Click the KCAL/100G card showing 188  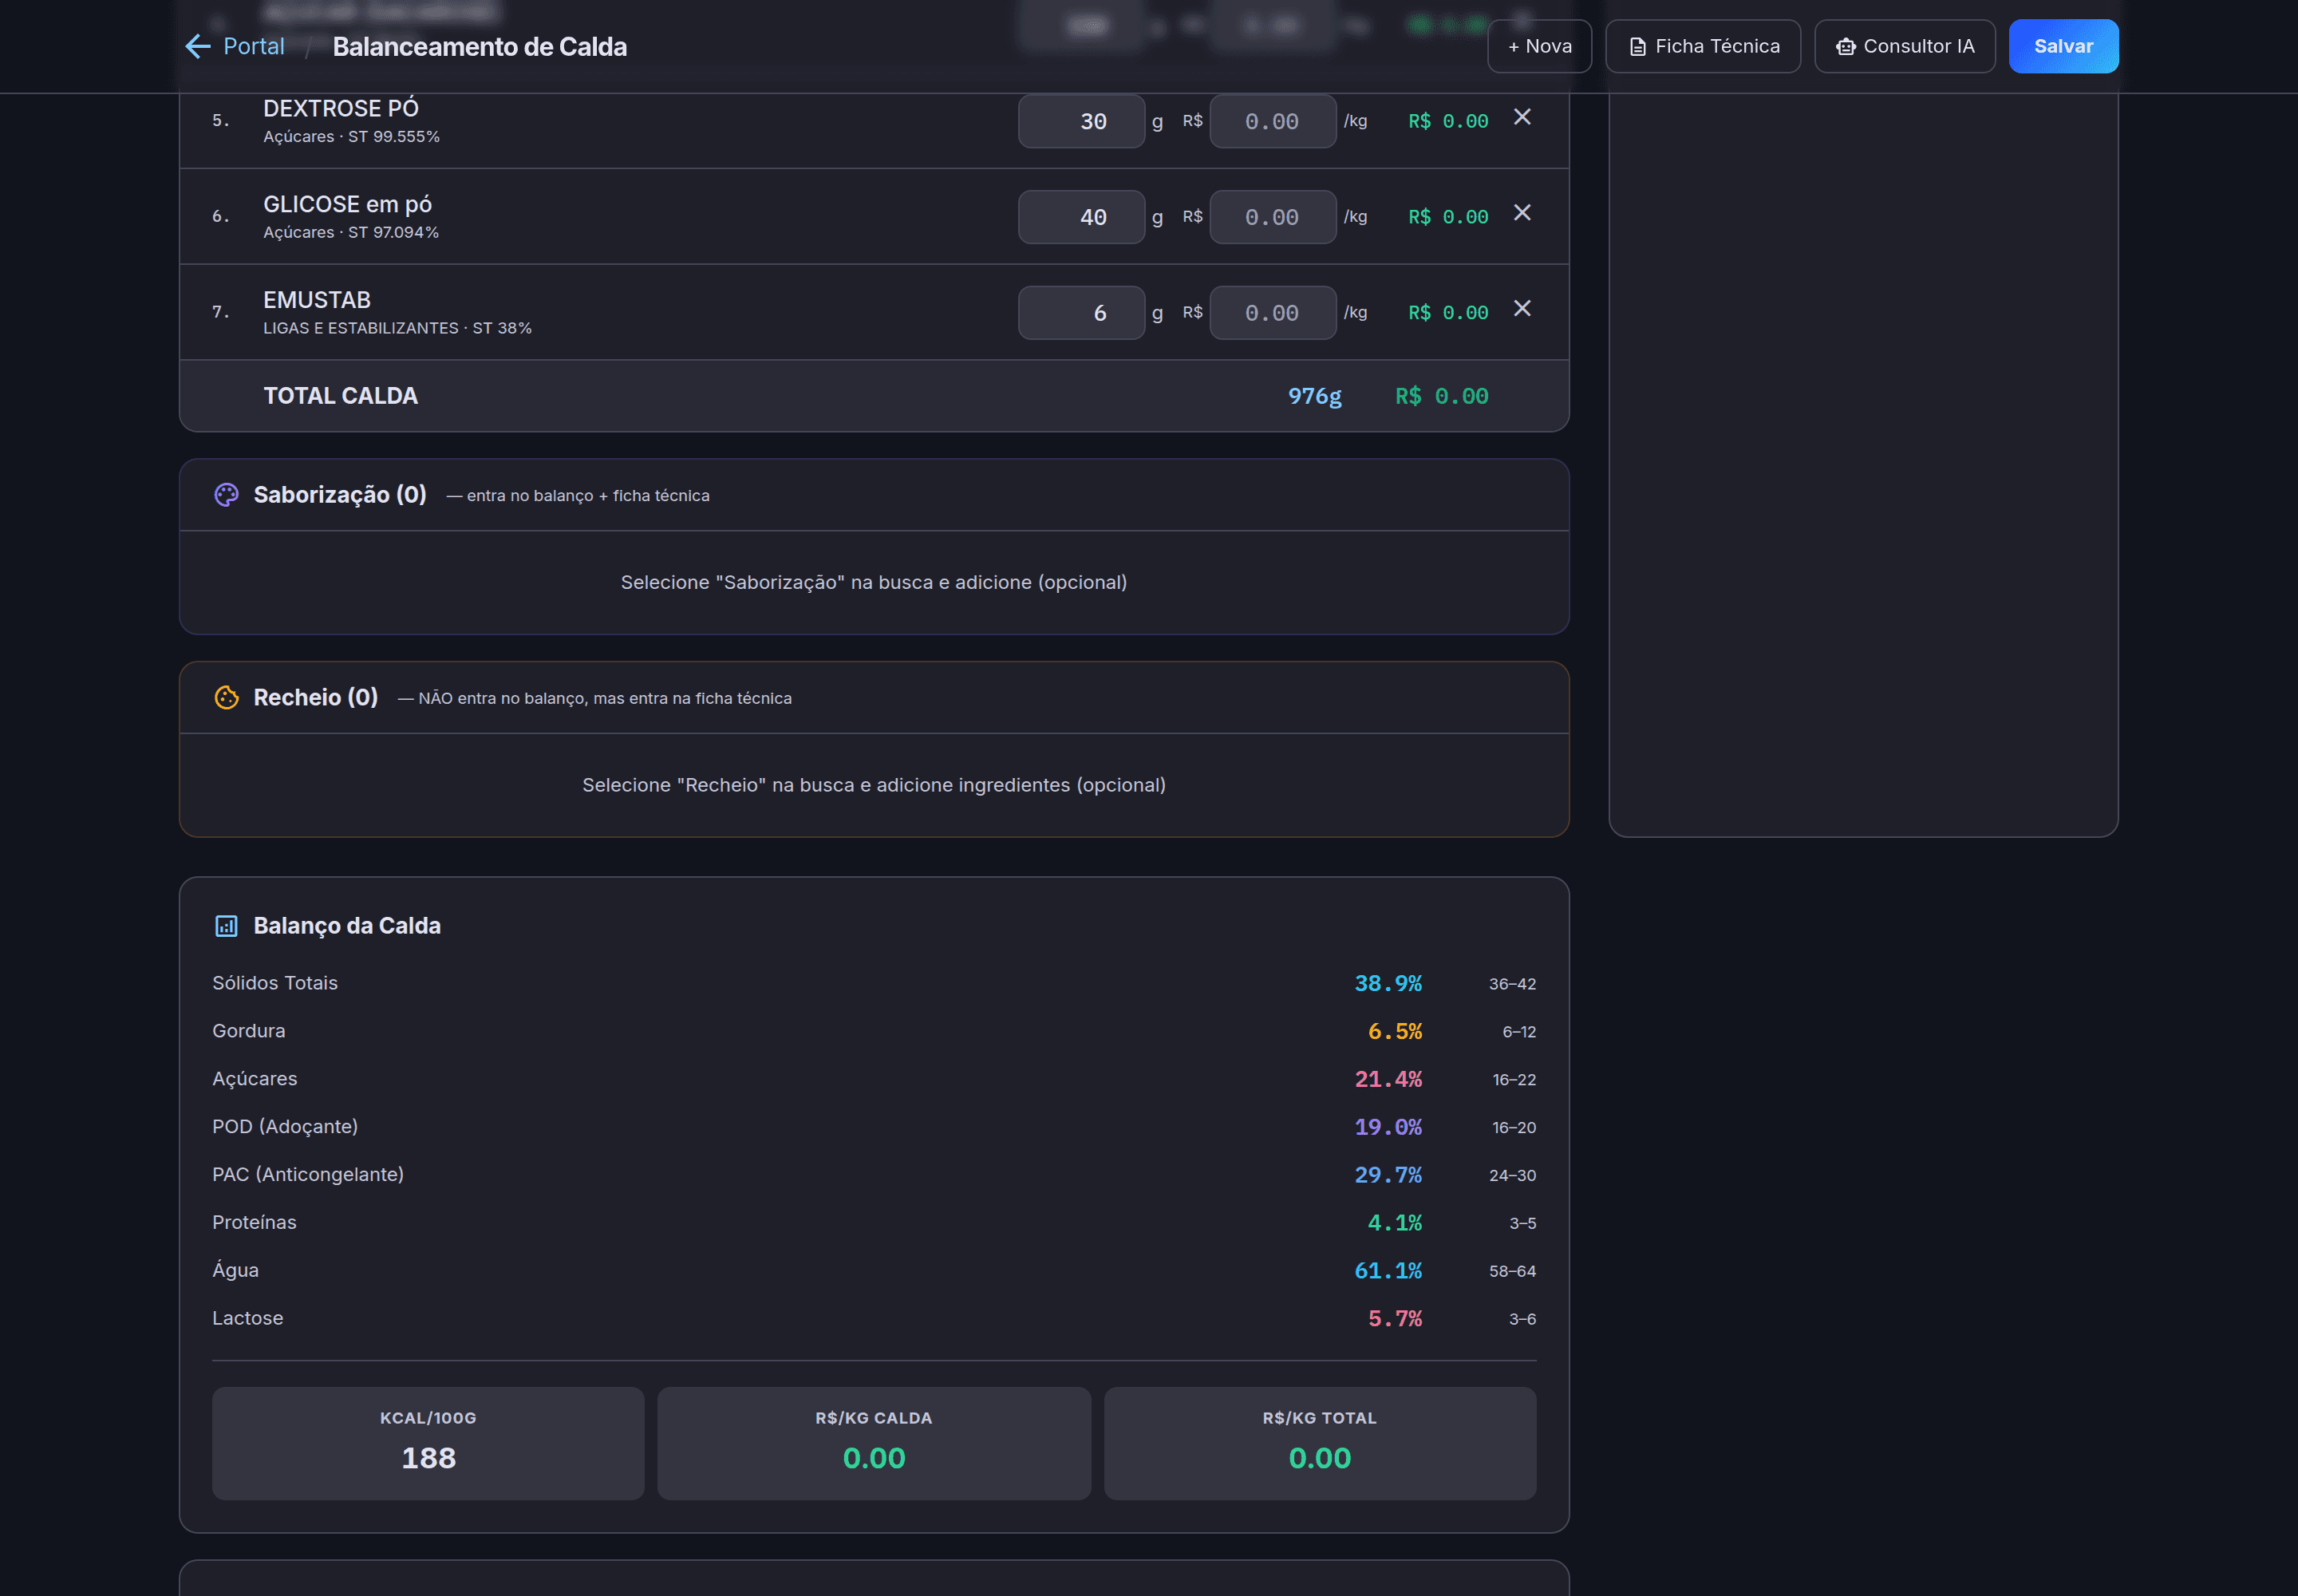click(x=428, y=1443)
